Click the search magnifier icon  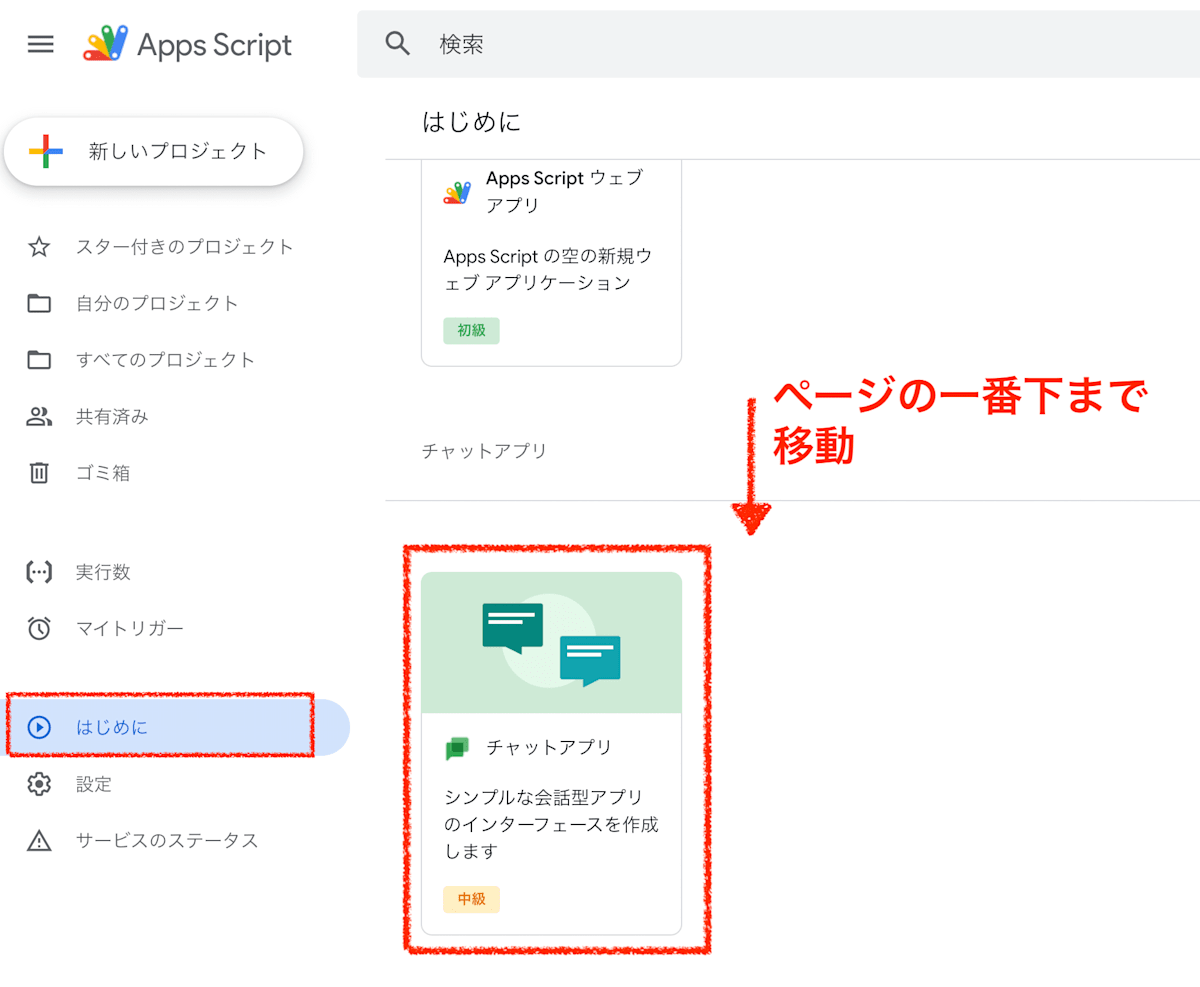tap(398, 44)
